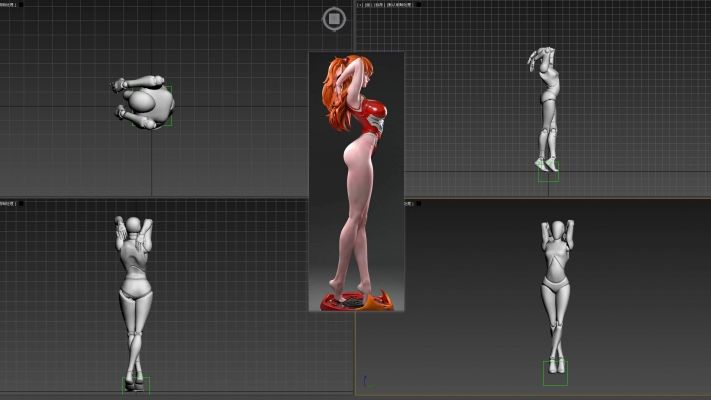Viewport: 711px width, 400px height.
Task: Click the axis gizmo in the bottom-right viewport corner
Action: [x=366, y=381]
